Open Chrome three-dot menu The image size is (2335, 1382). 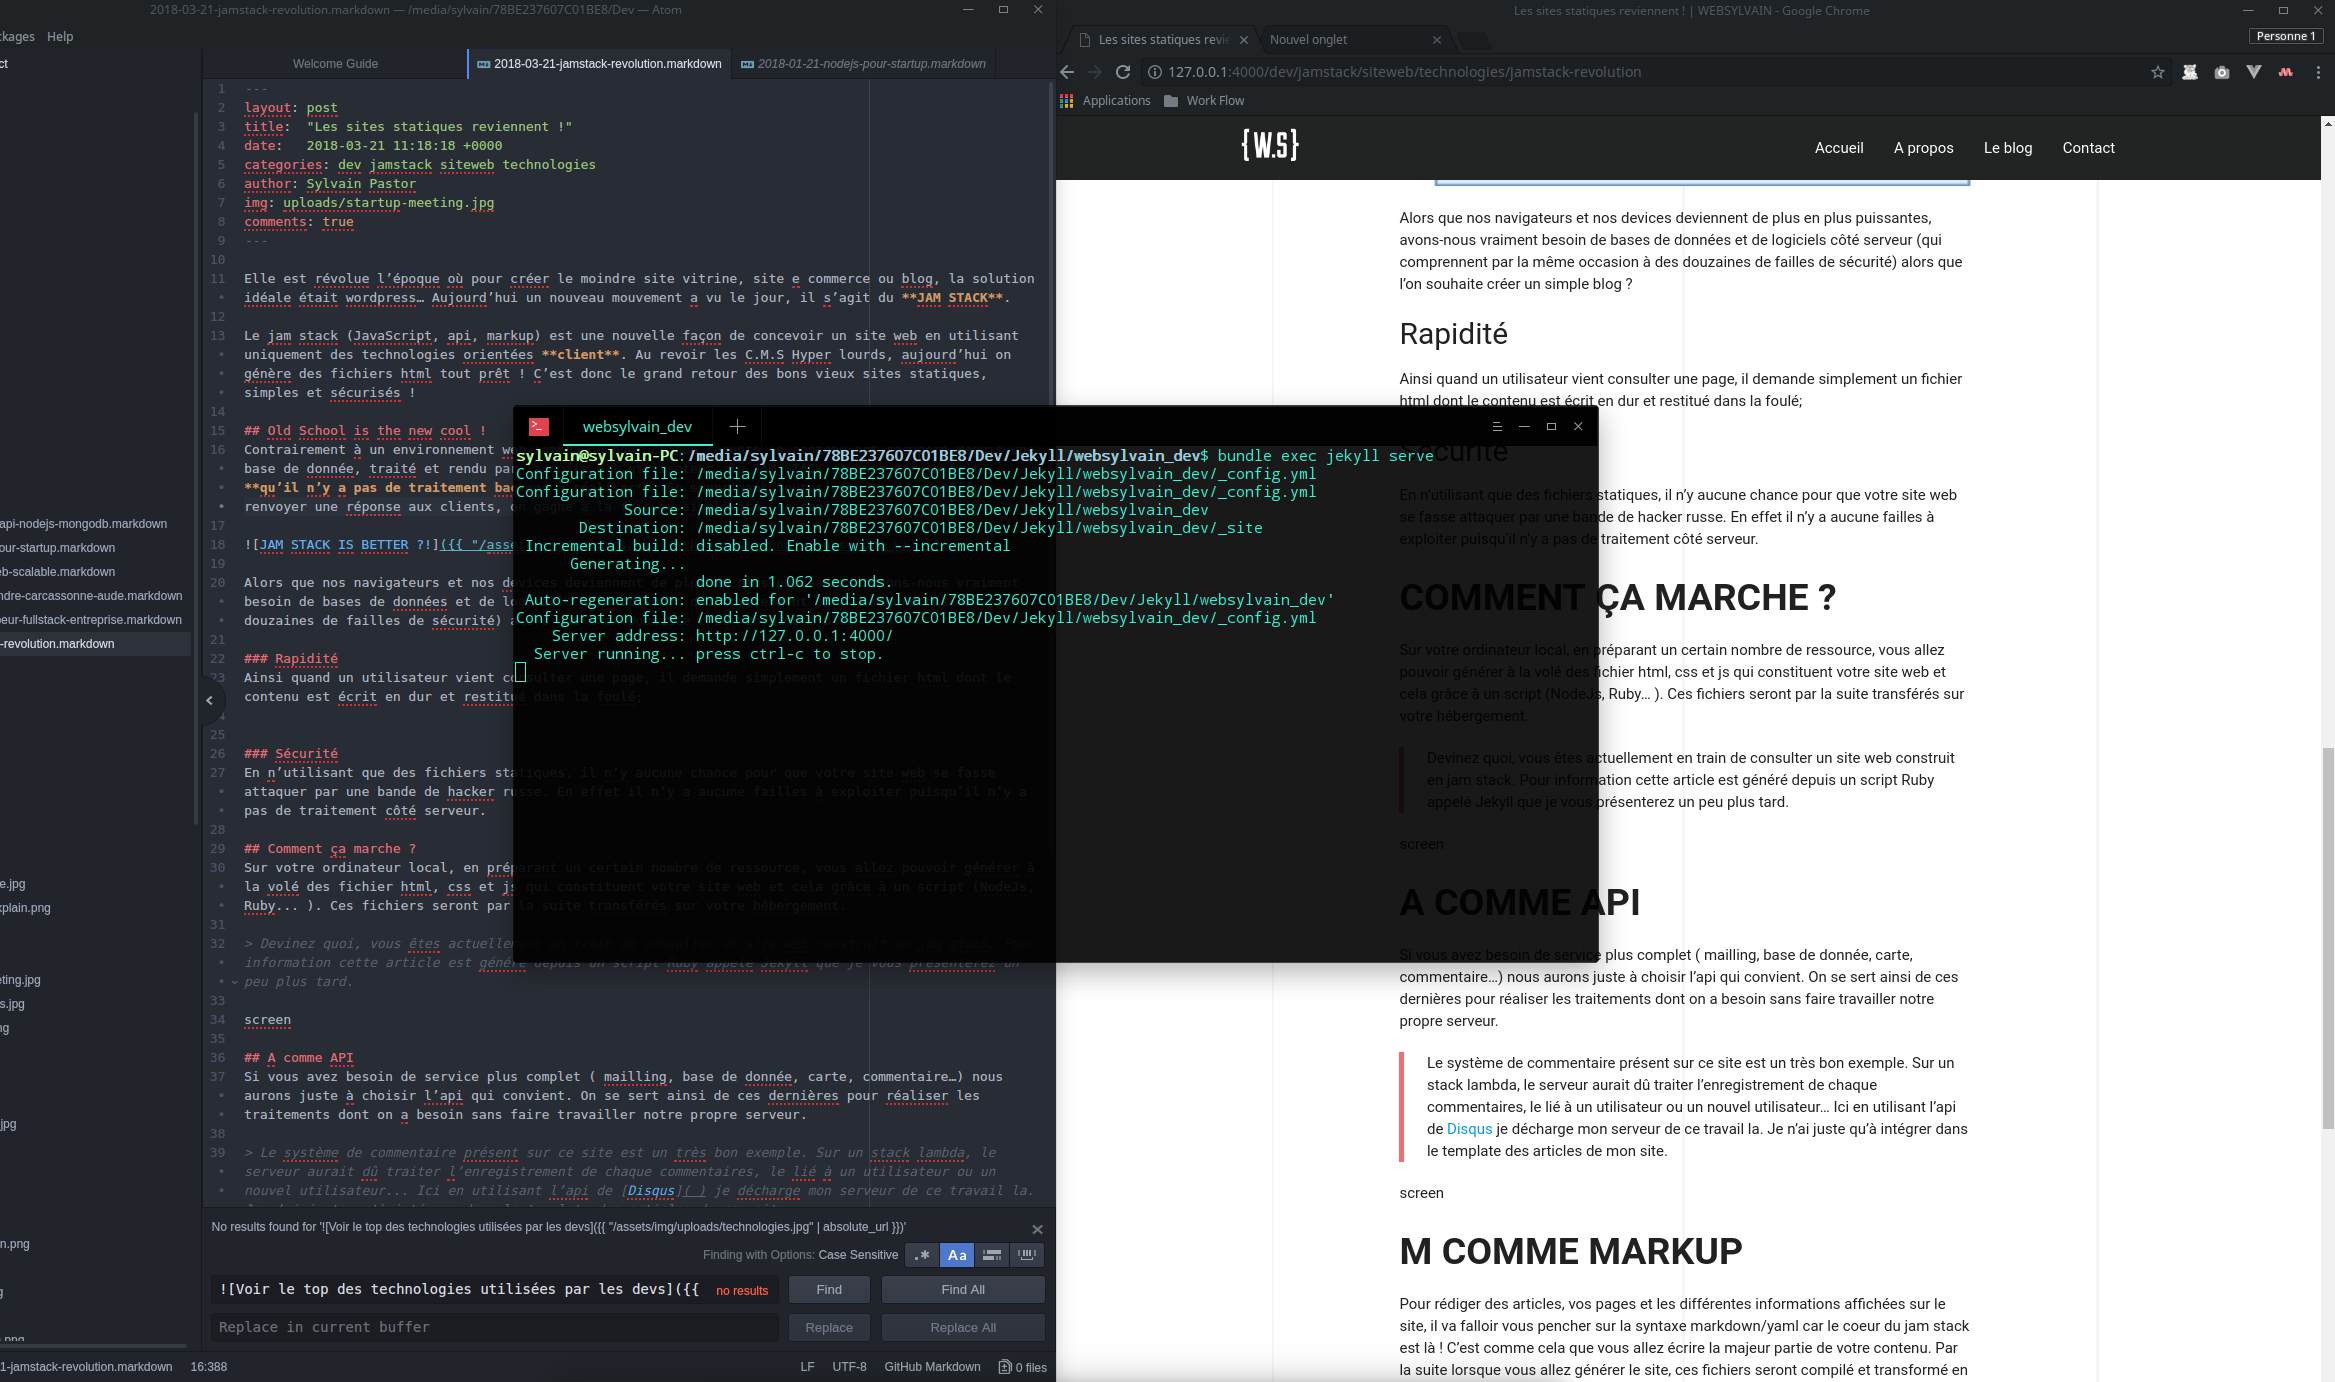[2318, 72]
